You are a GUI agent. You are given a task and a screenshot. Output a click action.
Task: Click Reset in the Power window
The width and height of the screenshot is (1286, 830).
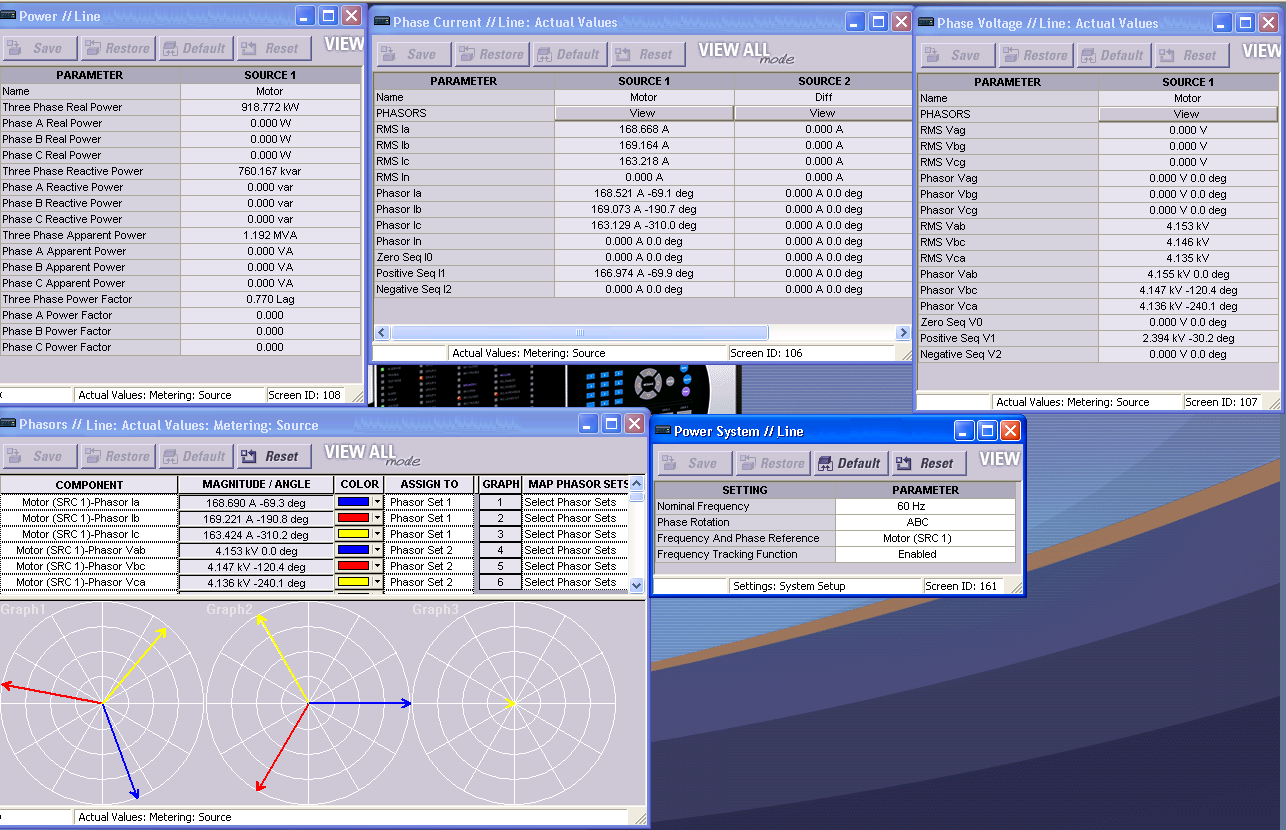[x=273, y=48]
